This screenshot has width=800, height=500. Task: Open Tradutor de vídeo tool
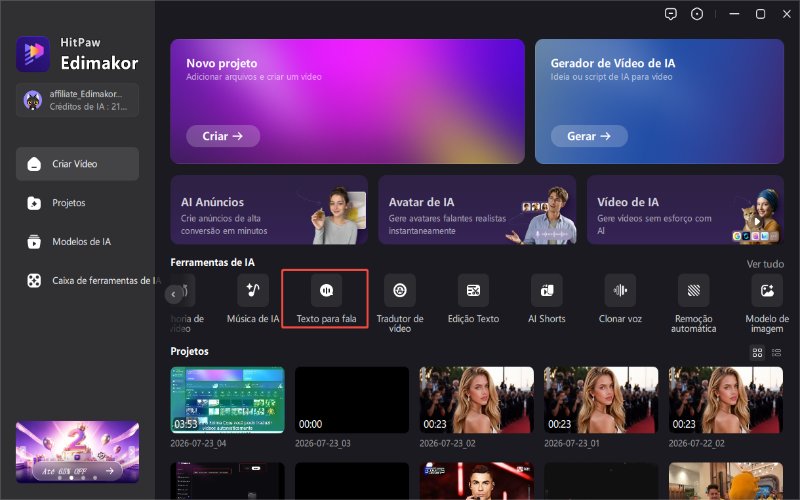point(400,304)
